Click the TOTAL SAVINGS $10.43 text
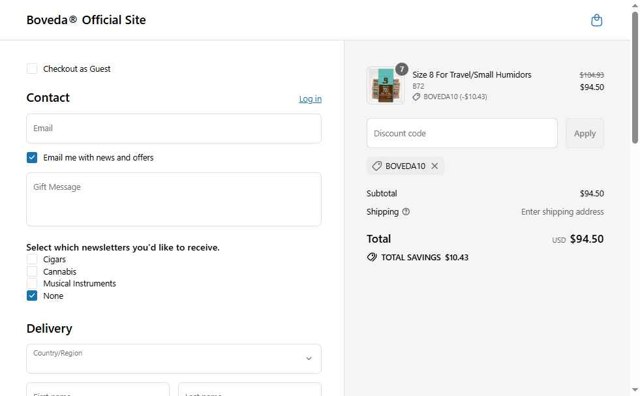Image resolution: width=640 pixels, height=396 pixels. [425, 257]
